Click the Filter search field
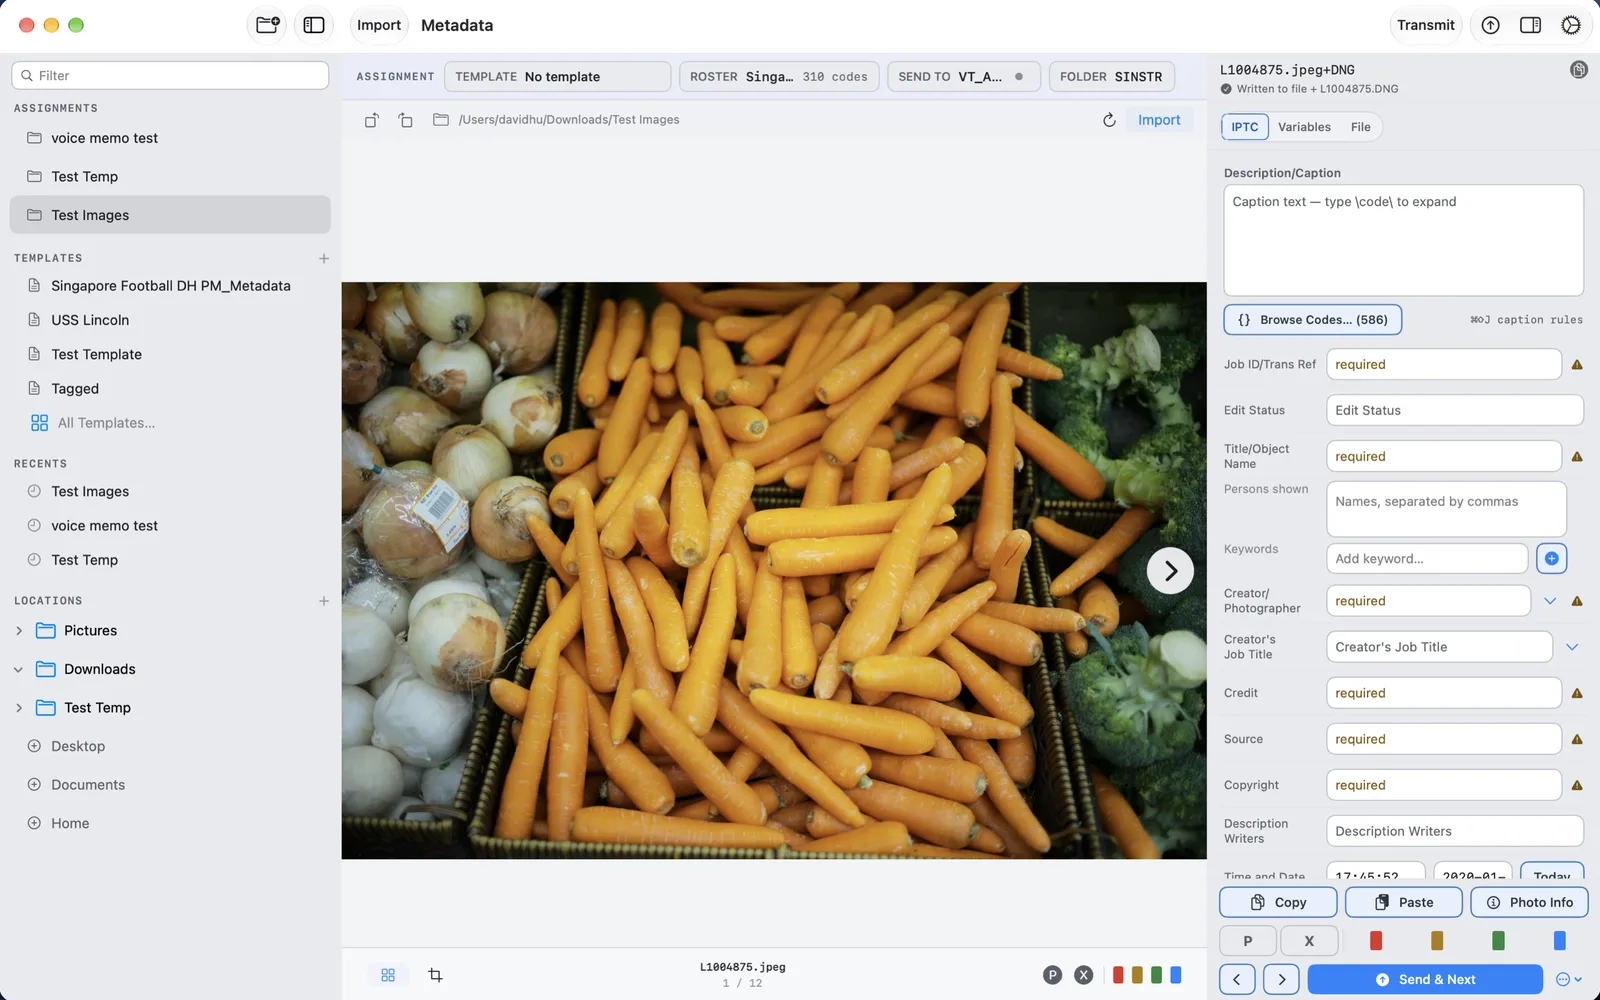Image resolution: width=1600 pixels, height=1000 pixels. tap(170, 76)
